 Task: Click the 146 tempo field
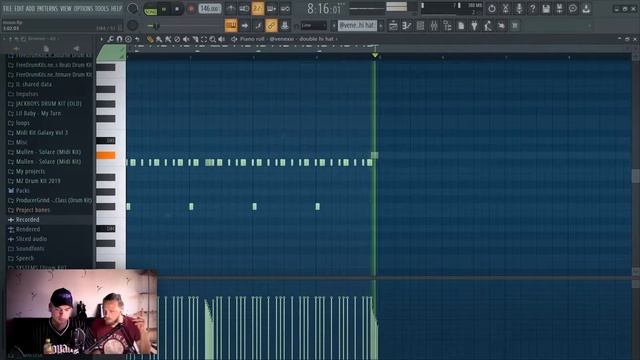click(209, 9)
